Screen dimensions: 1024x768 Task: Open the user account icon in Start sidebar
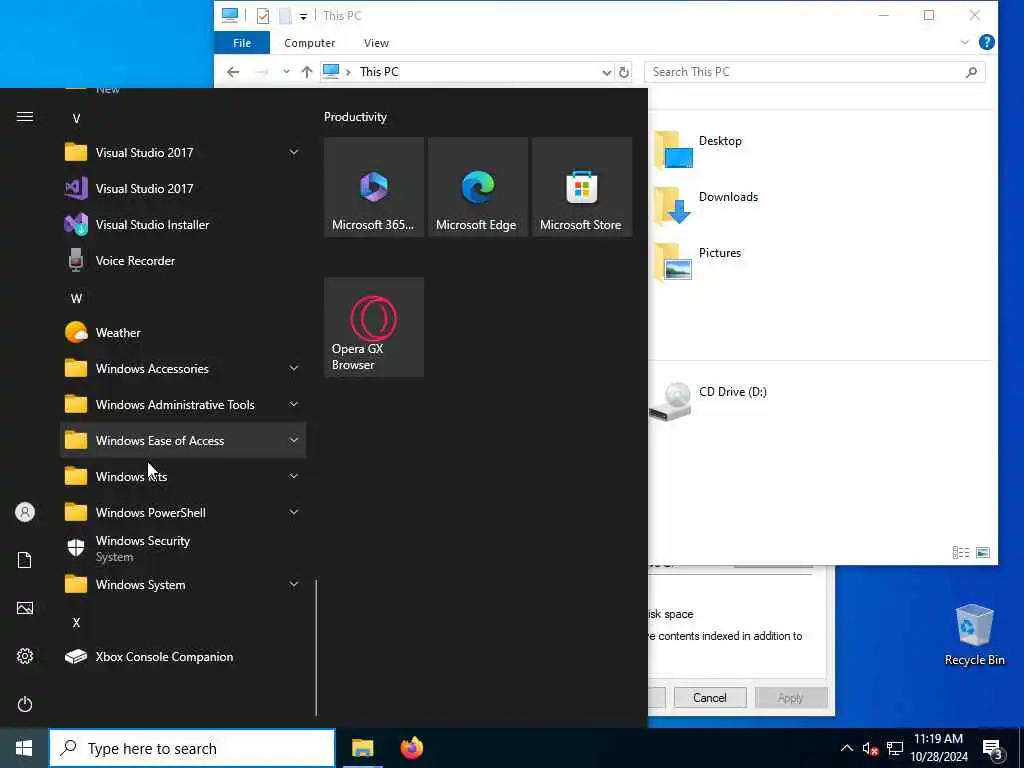(x=25, y=512)
